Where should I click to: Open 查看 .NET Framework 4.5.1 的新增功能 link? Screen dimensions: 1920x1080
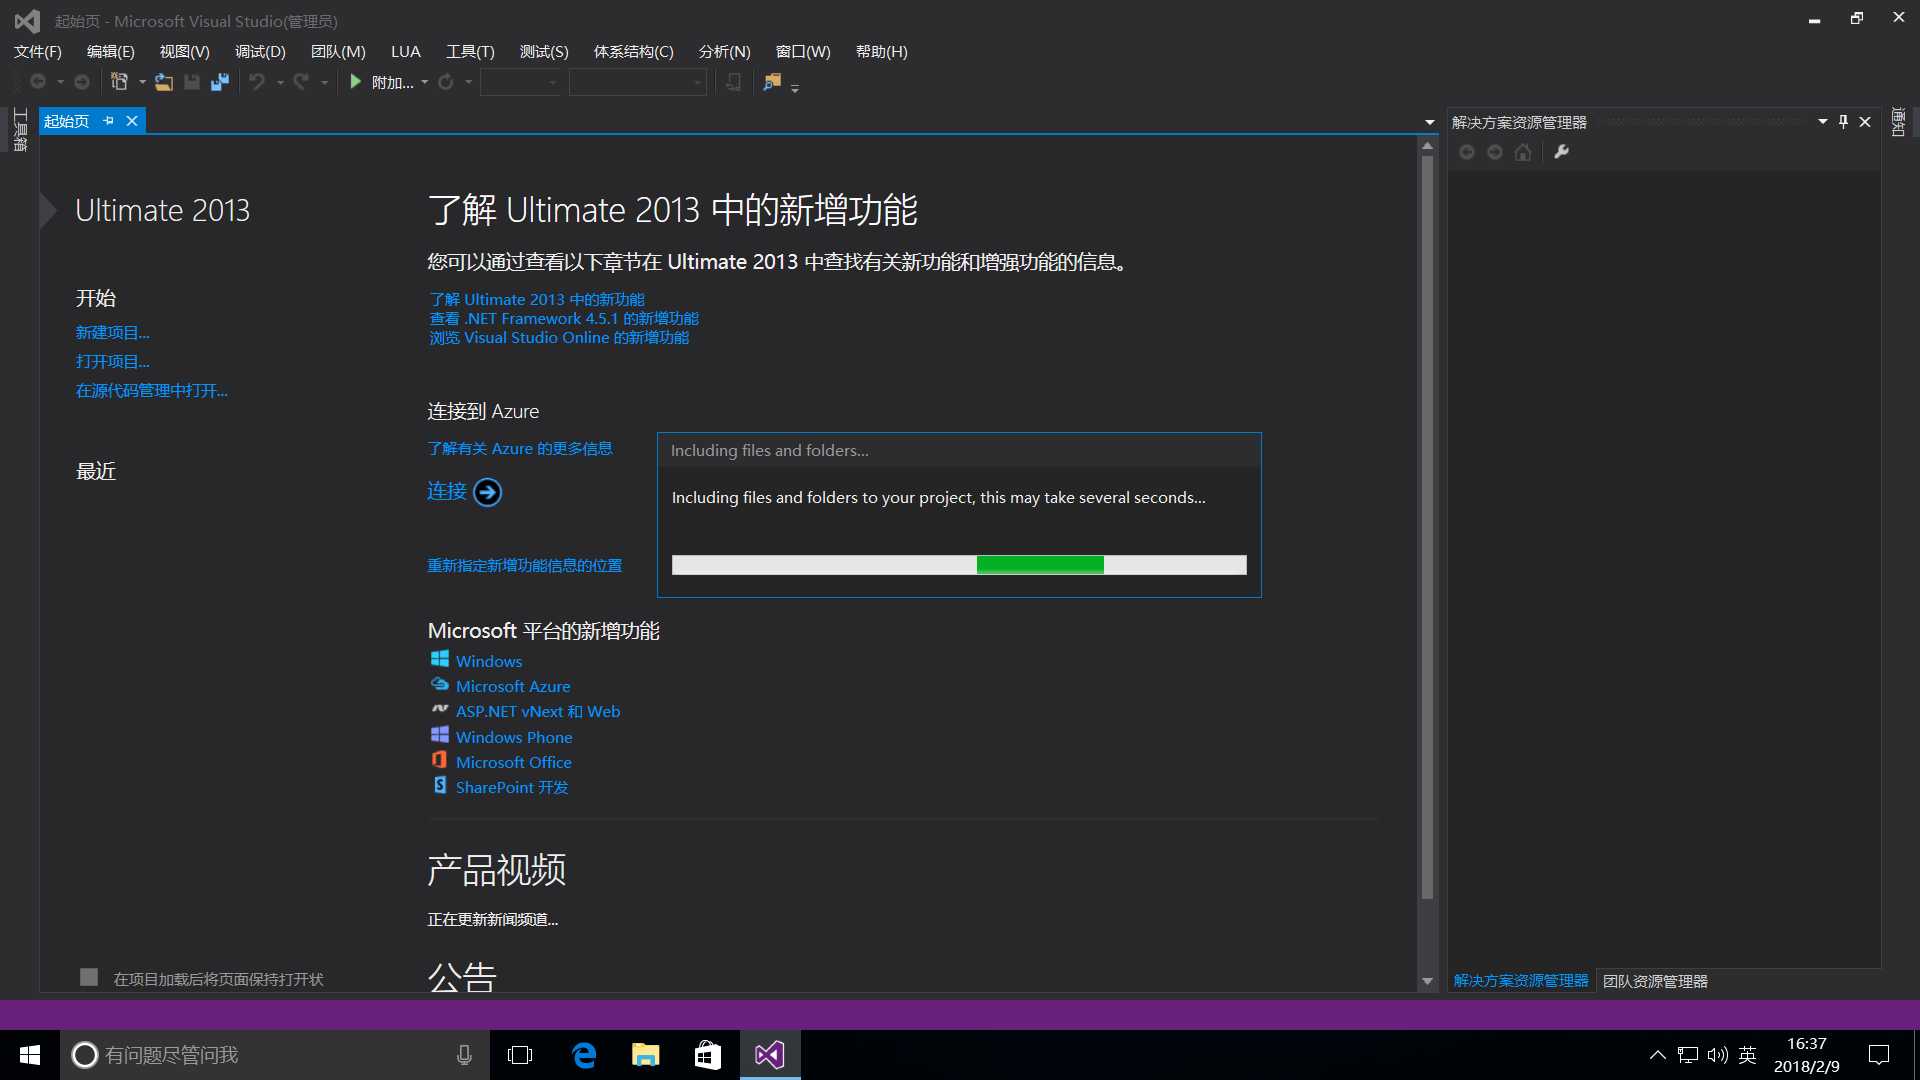click(x=564, y=318)
